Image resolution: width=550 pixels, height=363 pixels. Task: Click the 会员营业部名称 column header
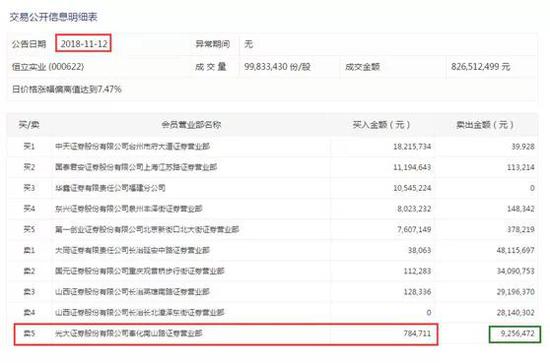pos(191,125)
